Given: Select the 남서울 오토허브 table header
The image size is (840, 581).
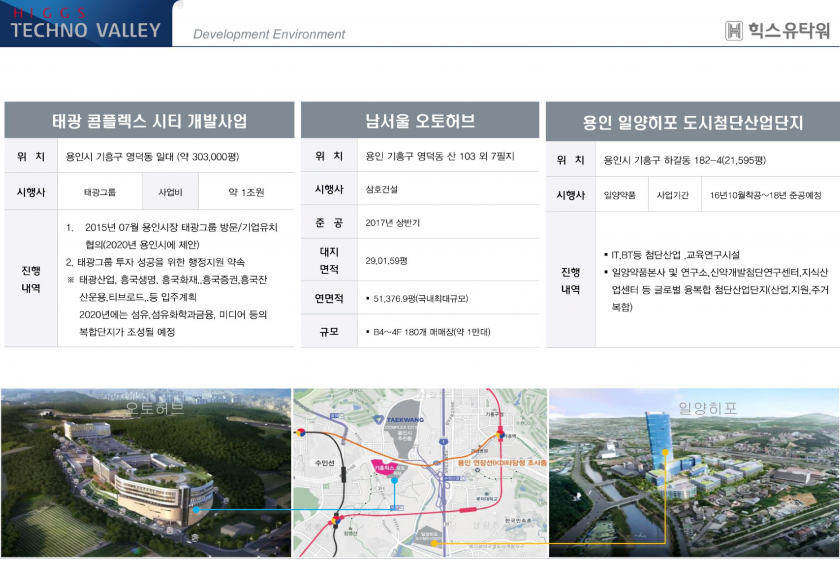Looking at the screenshot, I should click(420, 121).
